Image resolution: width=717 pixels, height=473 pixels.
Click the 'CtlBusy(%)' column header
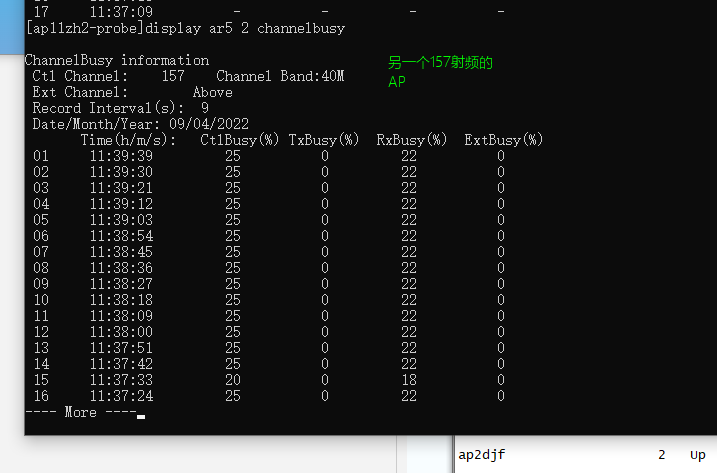pyautogui.click(x=240, y=140)
